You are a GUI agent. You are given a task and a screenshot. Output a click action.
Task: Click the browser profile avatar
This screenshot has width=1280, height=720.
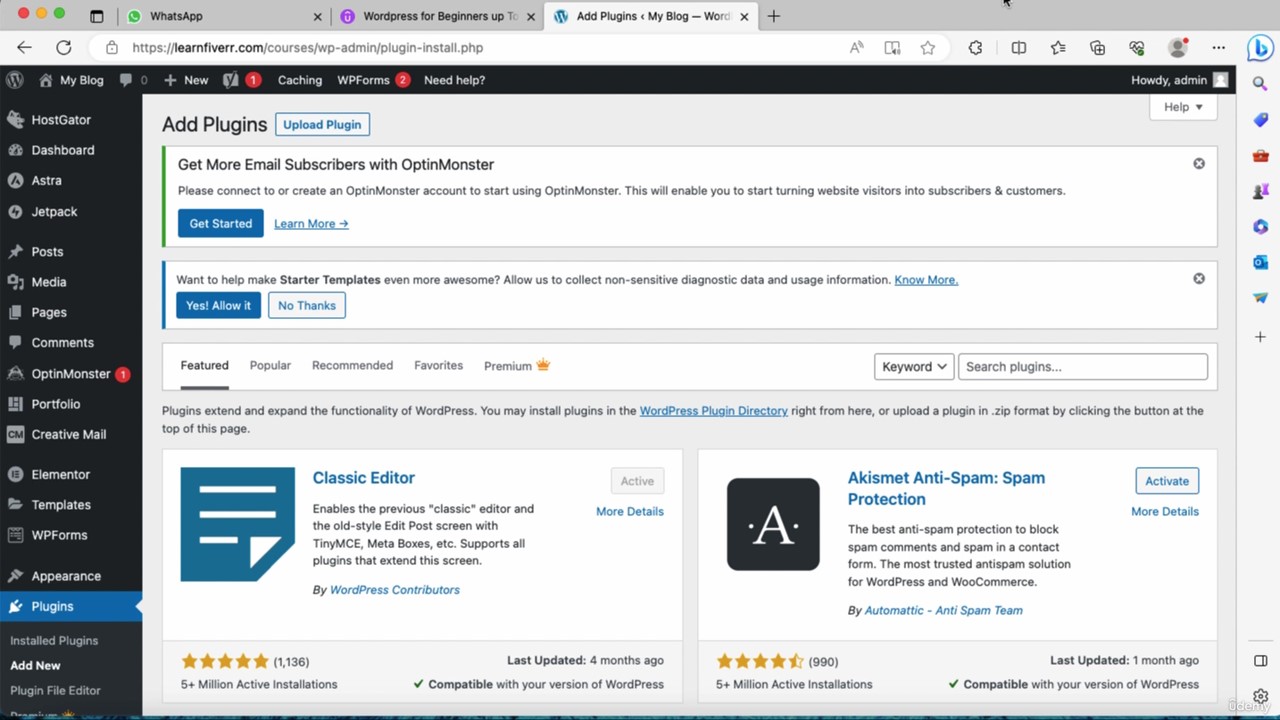click(1178, 47)
